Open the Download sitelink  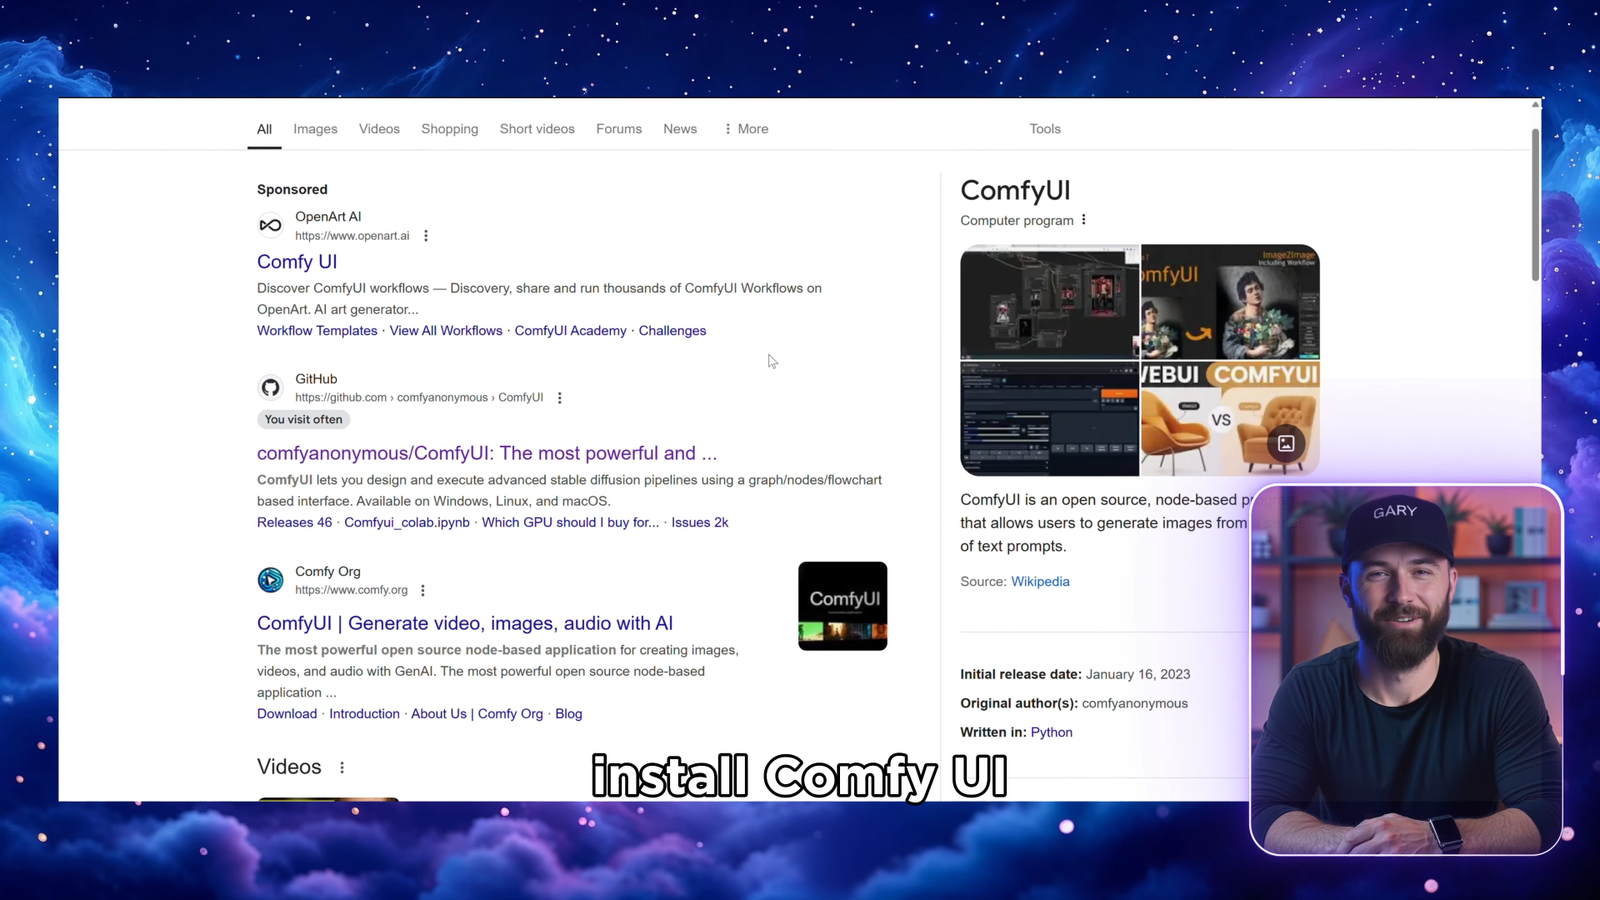(287, 714)
